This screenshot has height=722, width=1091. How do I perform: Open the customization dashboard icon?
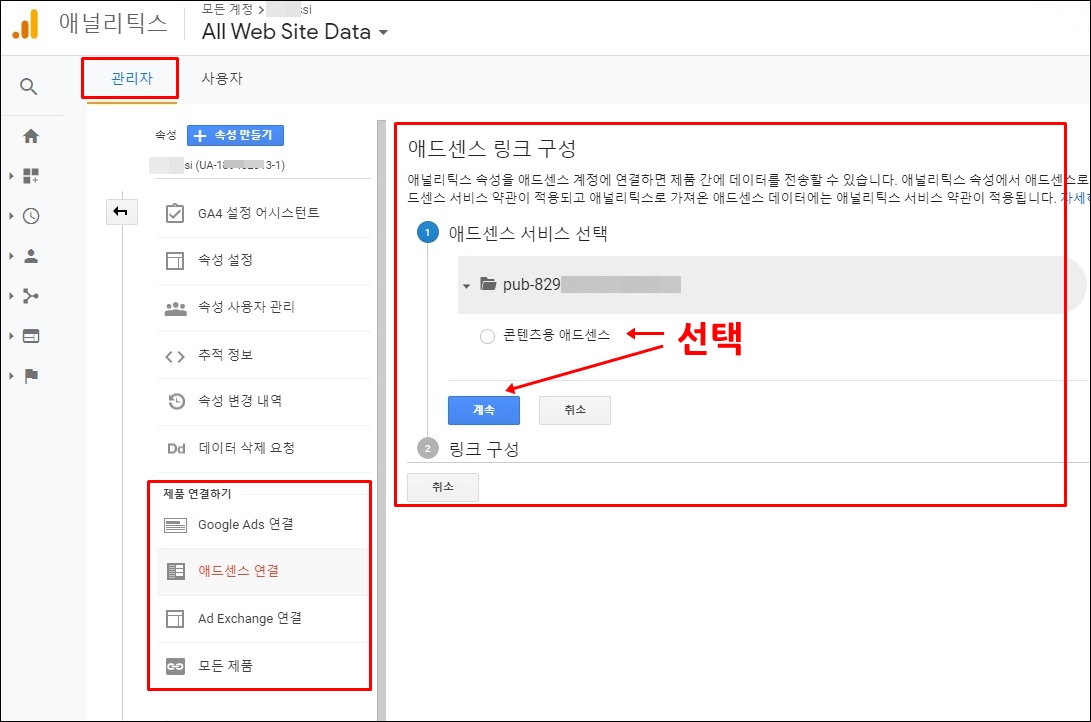[x=31, y=176]
